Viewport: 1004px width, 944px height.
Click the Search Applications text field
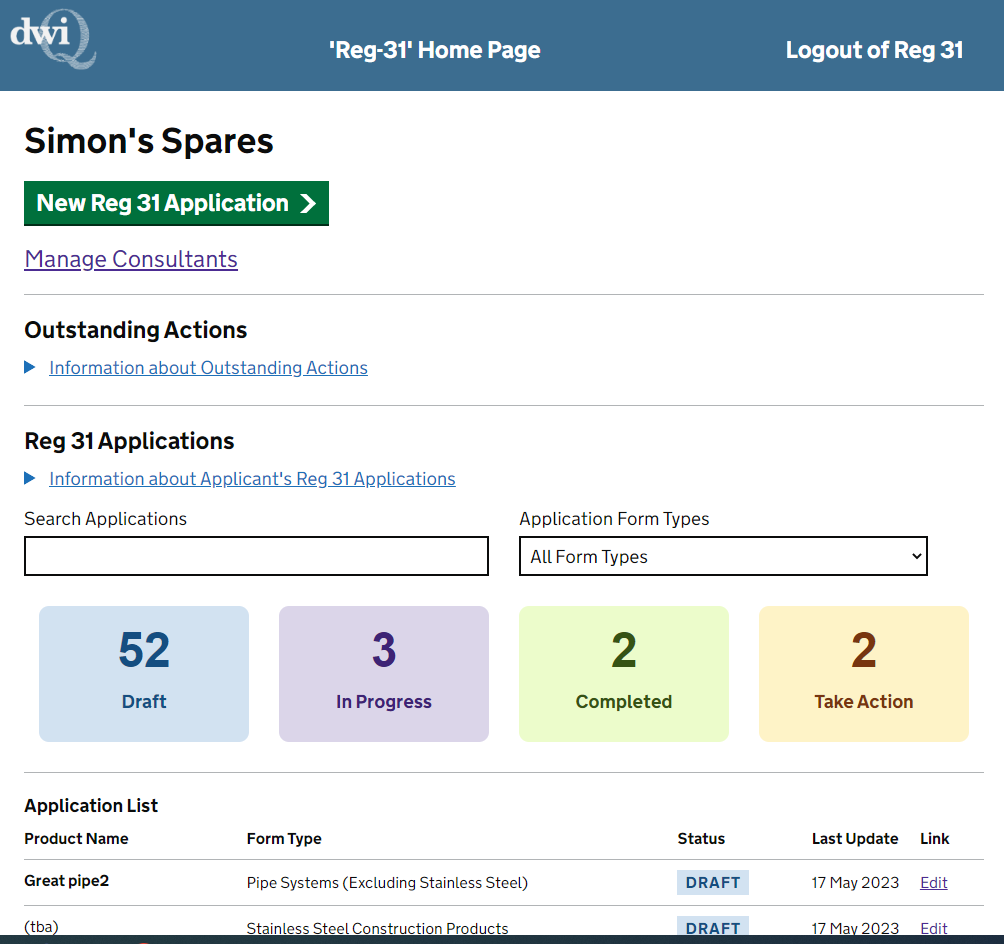click(256, 556)
